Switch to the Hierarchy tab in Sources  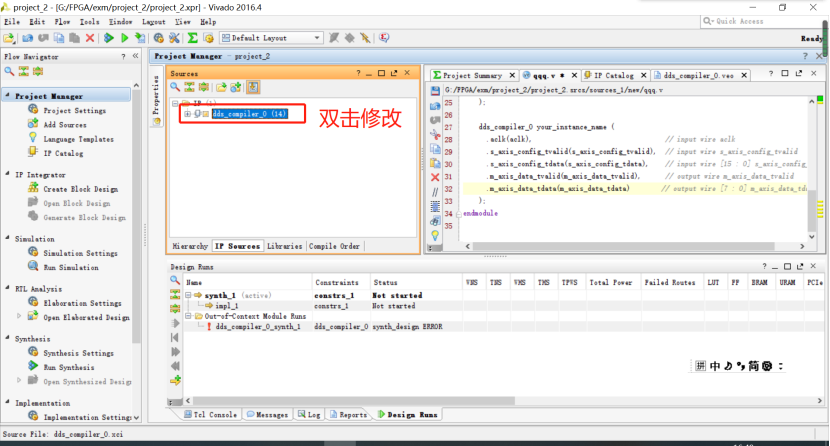click(190, 246)
